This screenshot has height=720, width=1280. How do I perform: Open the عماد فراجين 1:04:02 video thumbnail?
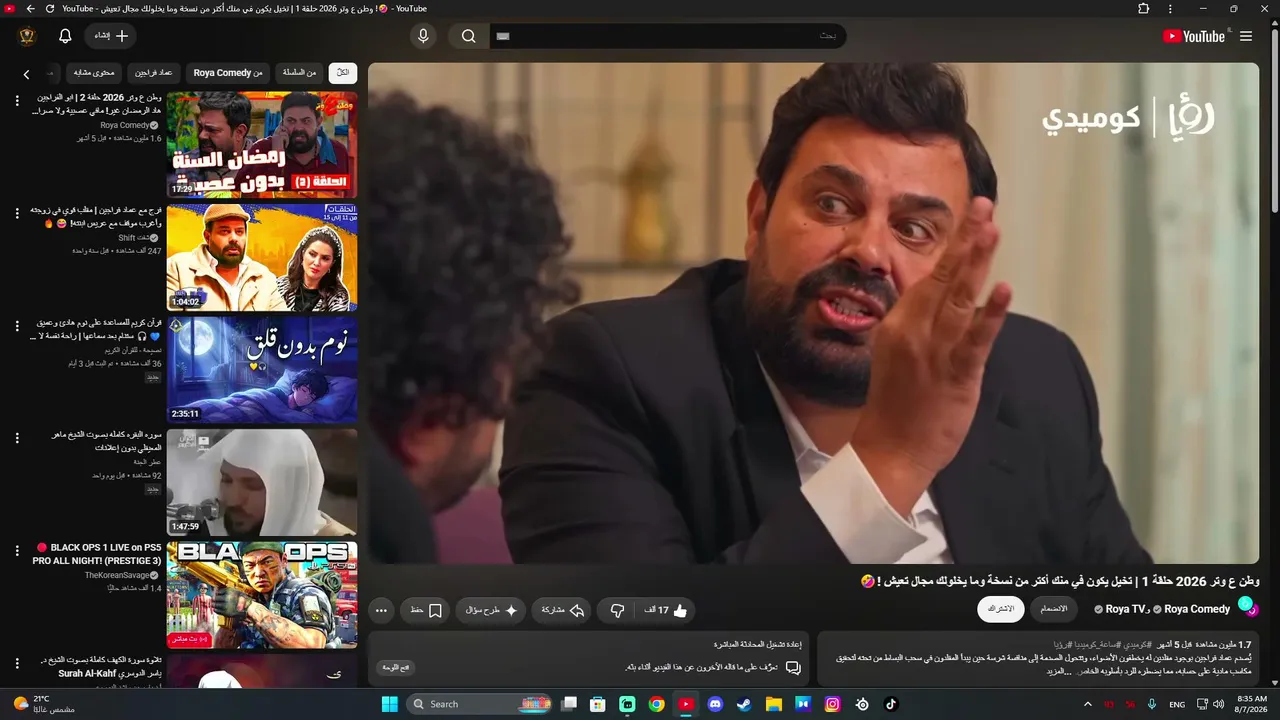tap(262, 258)
